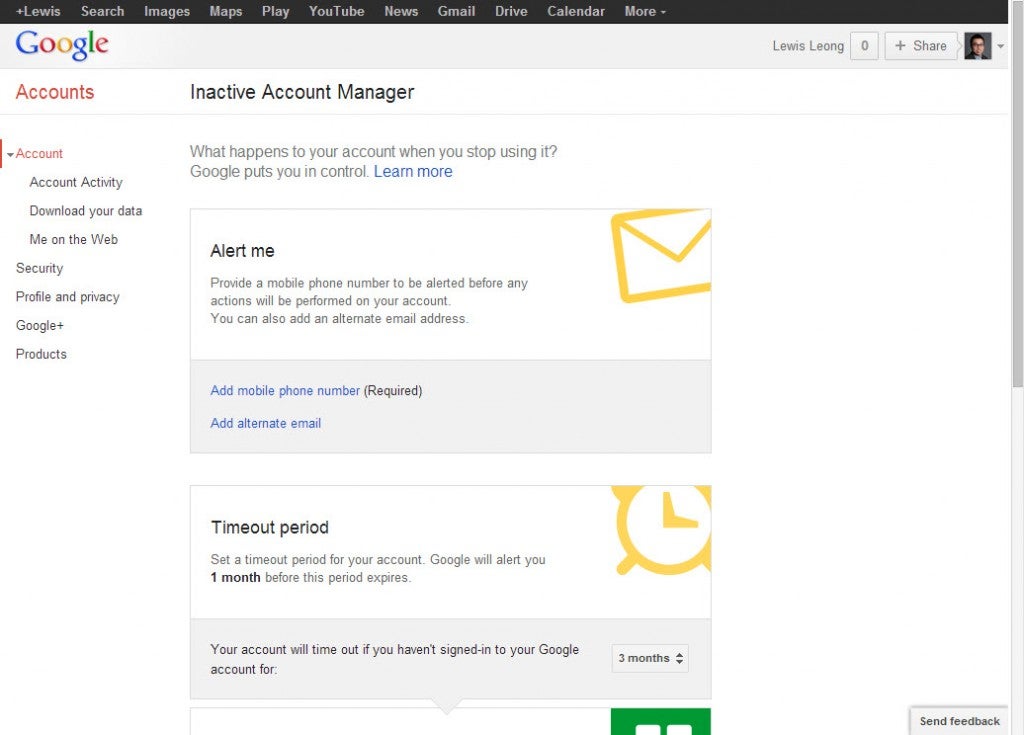Open the 3 months timeout dropdown
1024x735 pixels.
click(x=650, y=658)
